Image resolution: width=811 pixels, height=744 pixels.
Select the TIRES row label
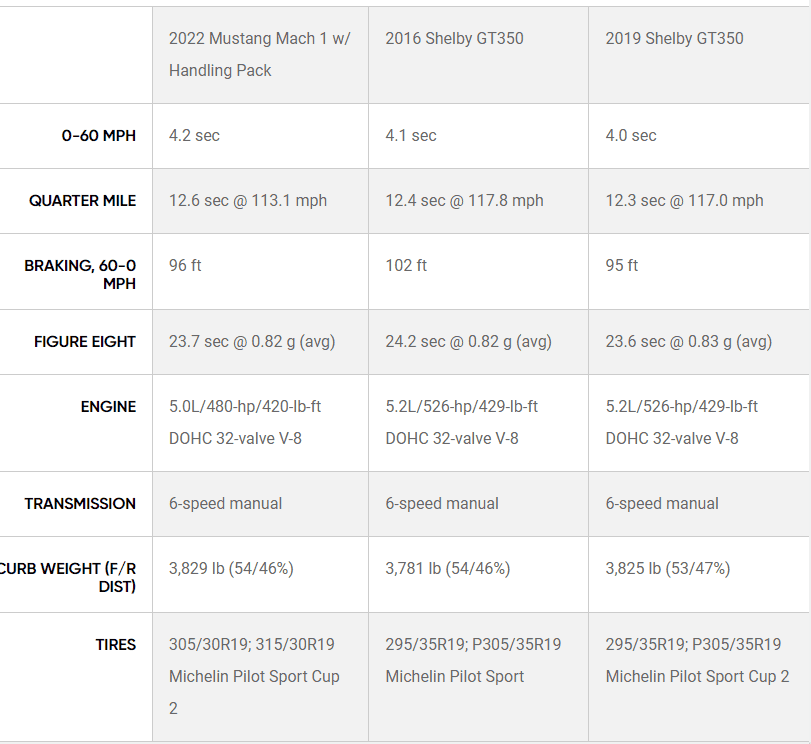[115, 645]
